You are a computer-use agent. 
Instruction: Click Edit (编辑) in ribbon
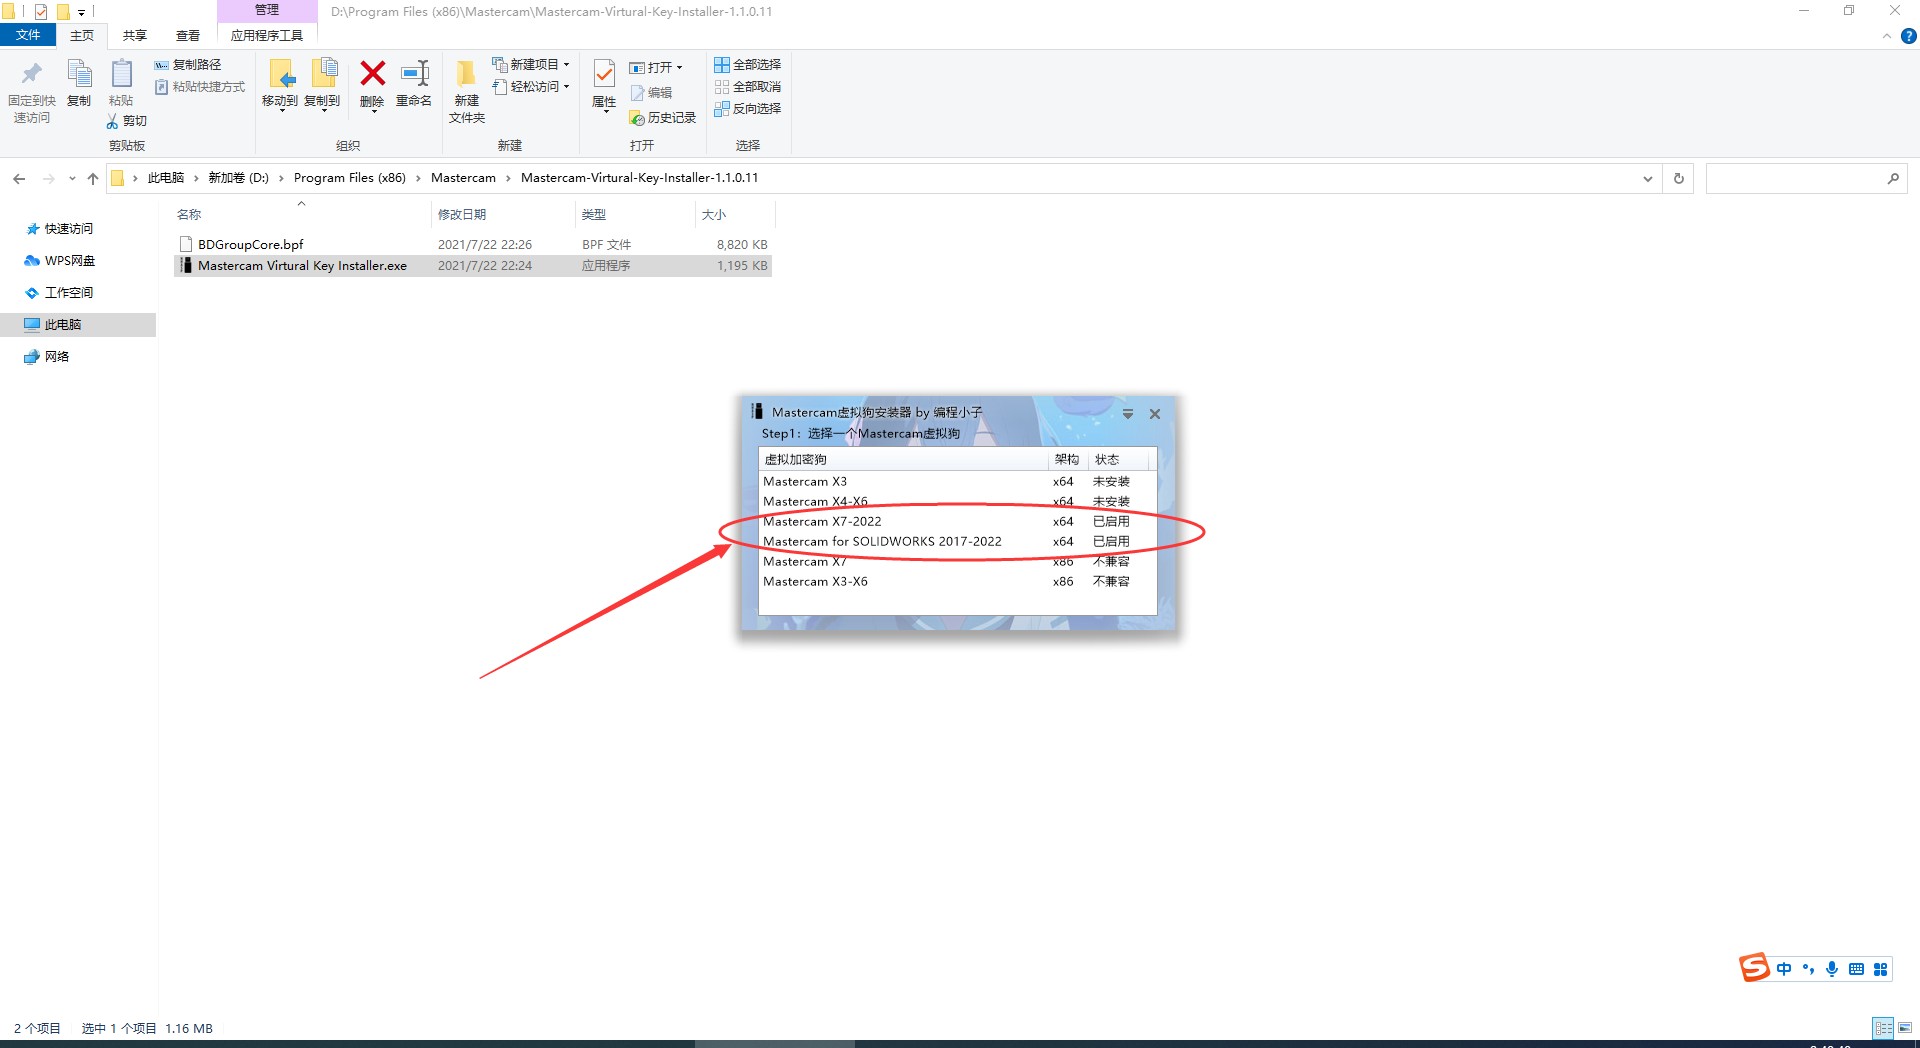pos(651,93)
